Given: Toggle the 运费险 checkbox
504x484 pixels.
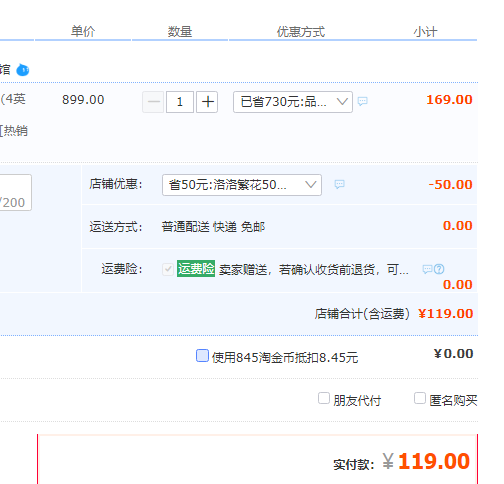Looking at the screenshot, I should 168,269.
